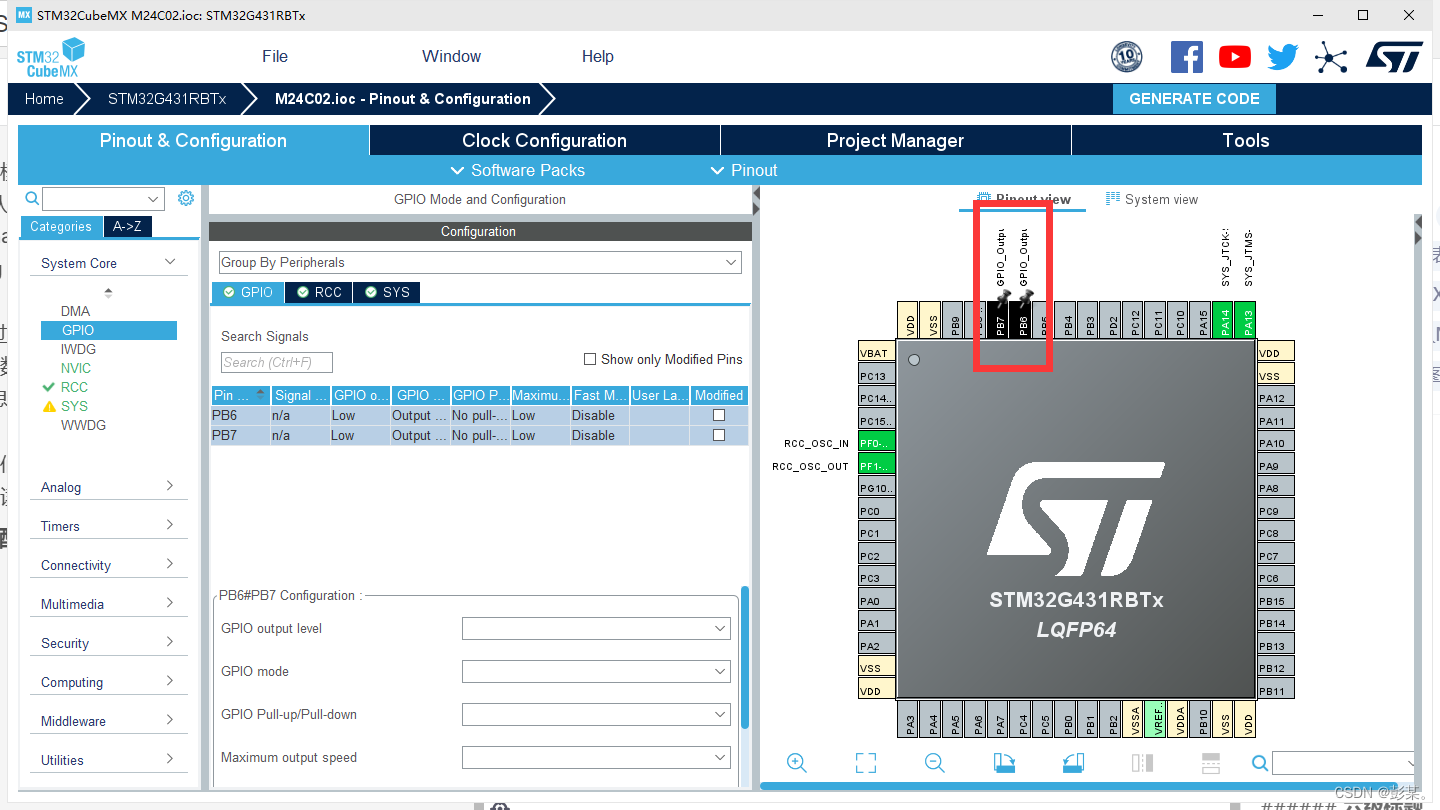Fit the chip to the best view
Viewport: 1440px width, 810px height.
click(x=866, y=763)
